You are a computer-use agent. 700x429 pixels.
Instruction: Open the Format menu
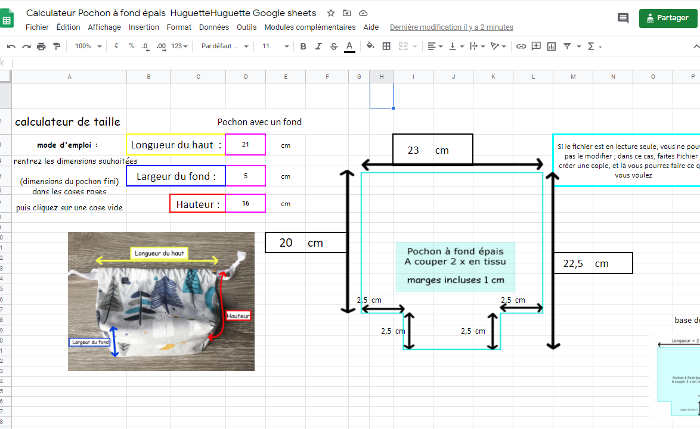(x=179, y=27)
